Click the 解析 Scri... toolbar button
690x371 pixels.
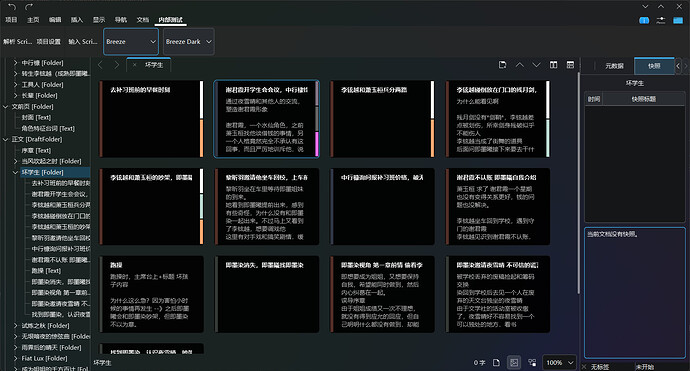(x=18, y=42)
